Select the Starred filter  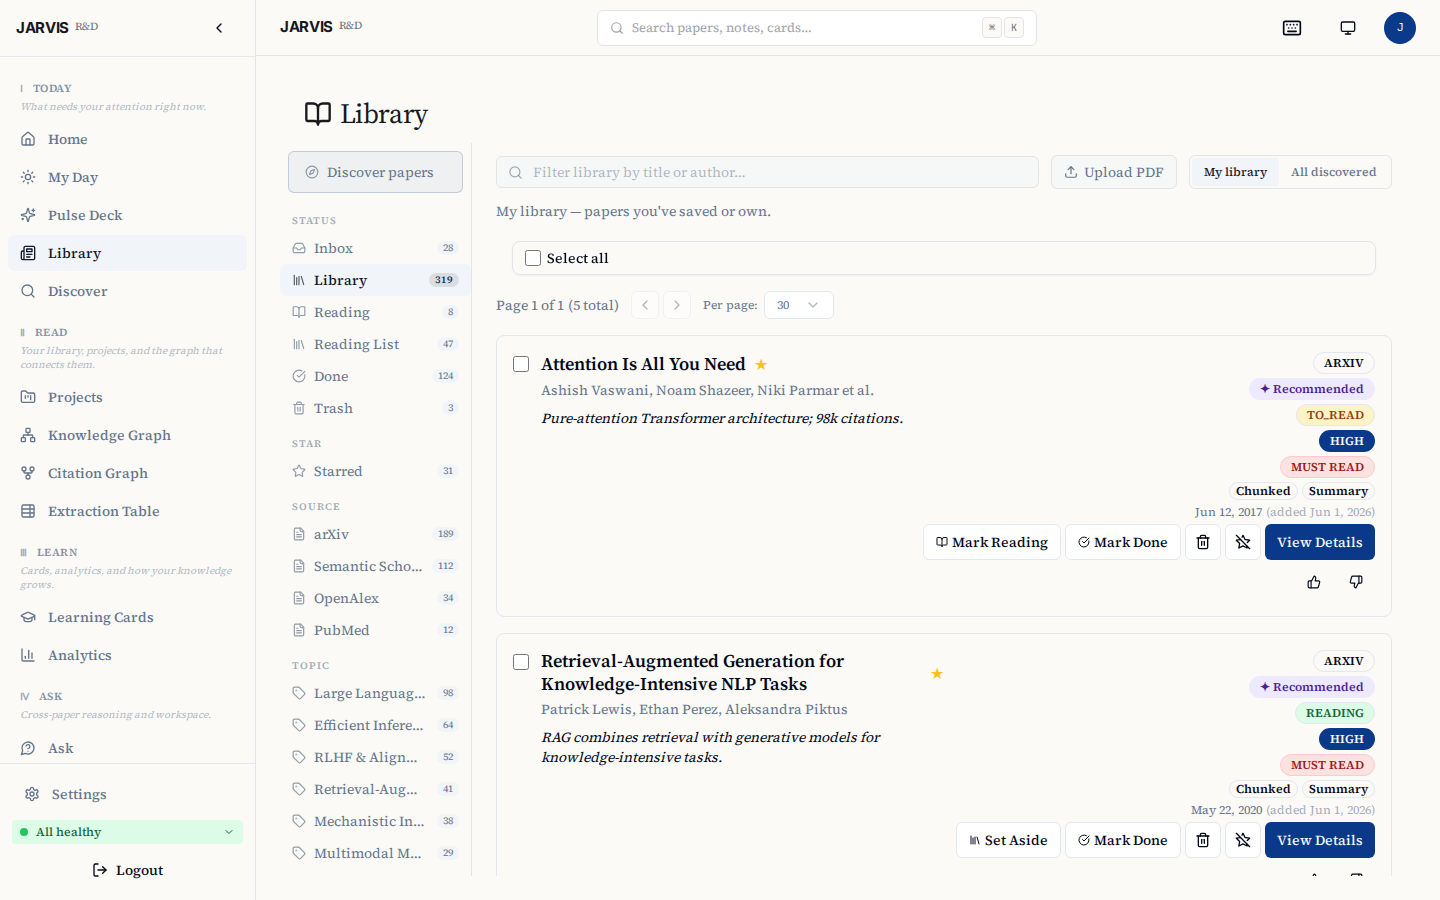(375, 471)
